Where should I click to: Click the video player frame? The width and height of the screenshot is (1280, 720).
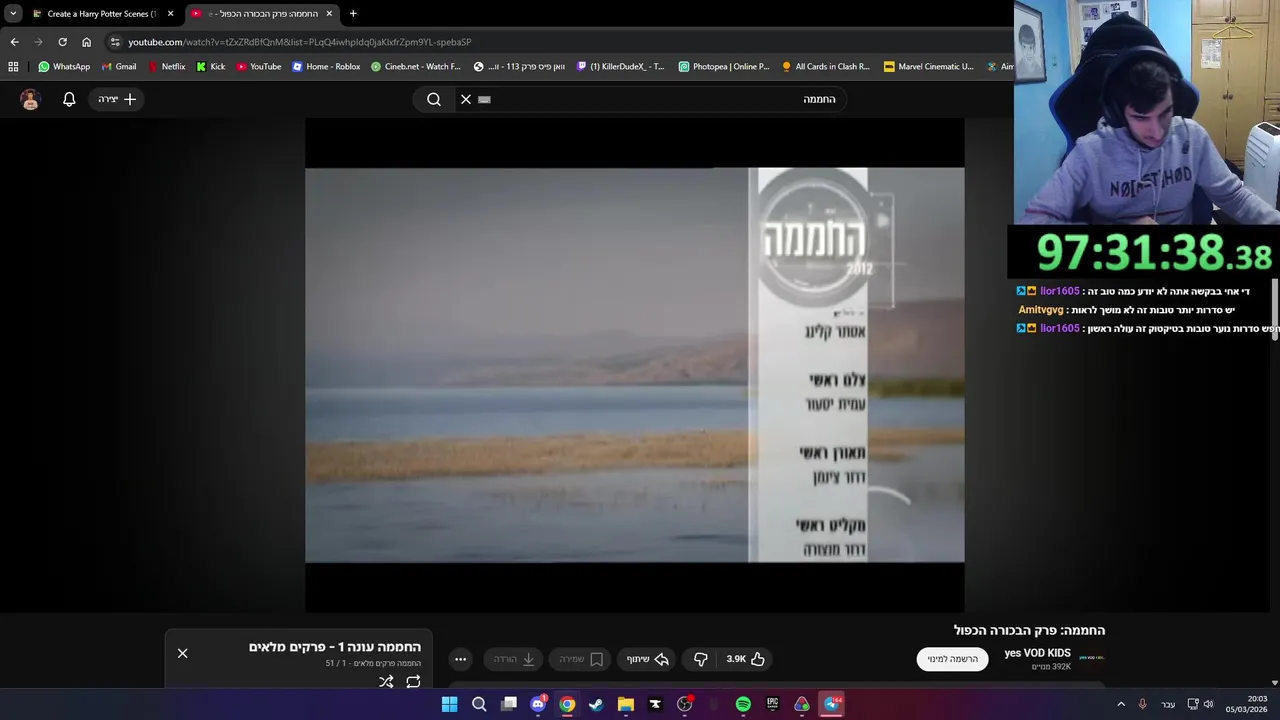pos(635,365)
